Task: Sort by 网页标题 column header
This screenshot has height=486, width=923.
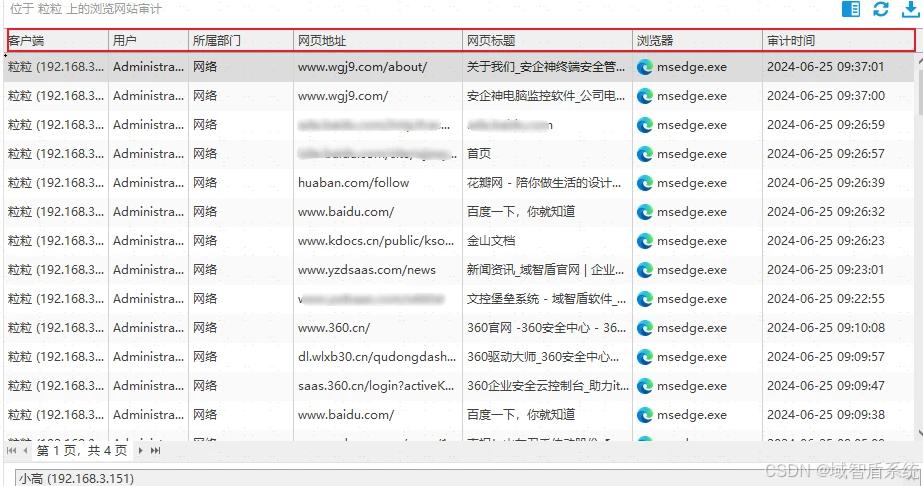Action: tap(547, 41)
